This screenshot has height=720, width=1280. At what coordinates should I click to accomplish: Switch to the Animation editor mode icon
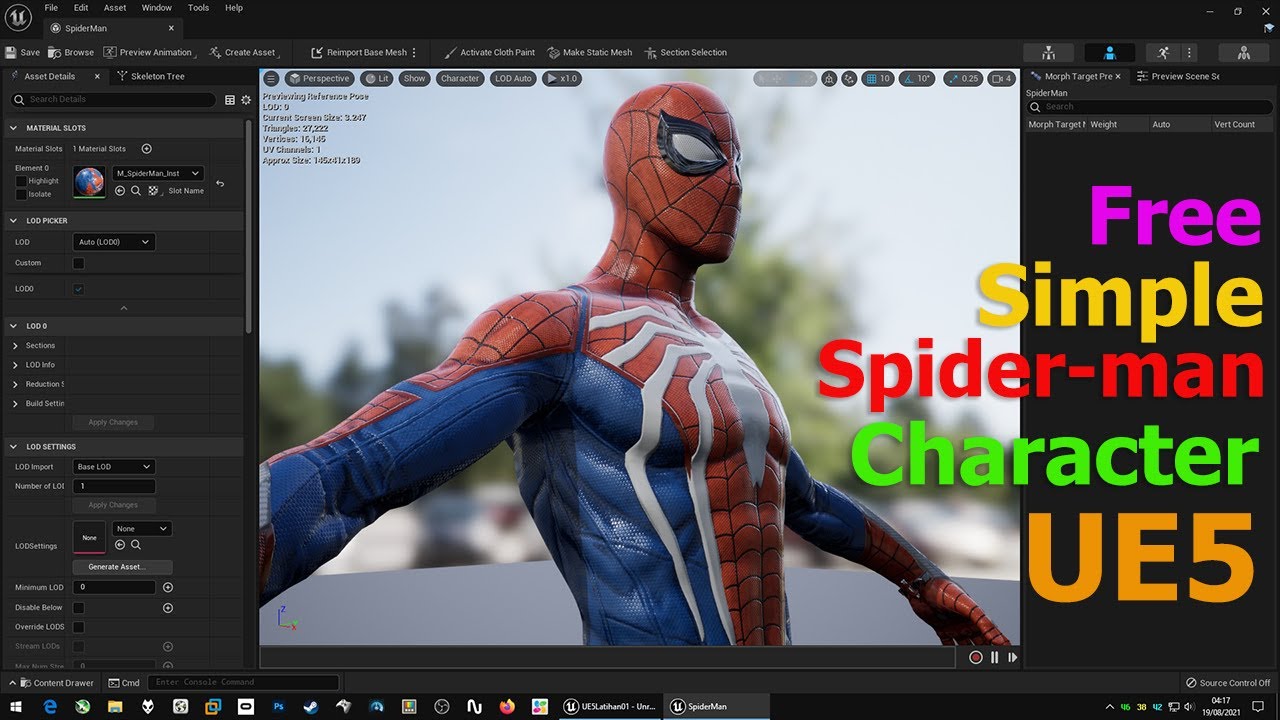[x=1162, y=53]
